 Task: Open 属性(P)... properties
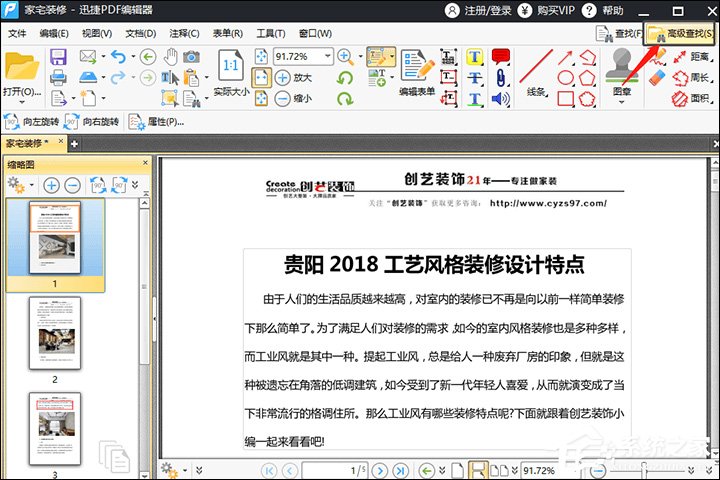click(x=157, y=122)
